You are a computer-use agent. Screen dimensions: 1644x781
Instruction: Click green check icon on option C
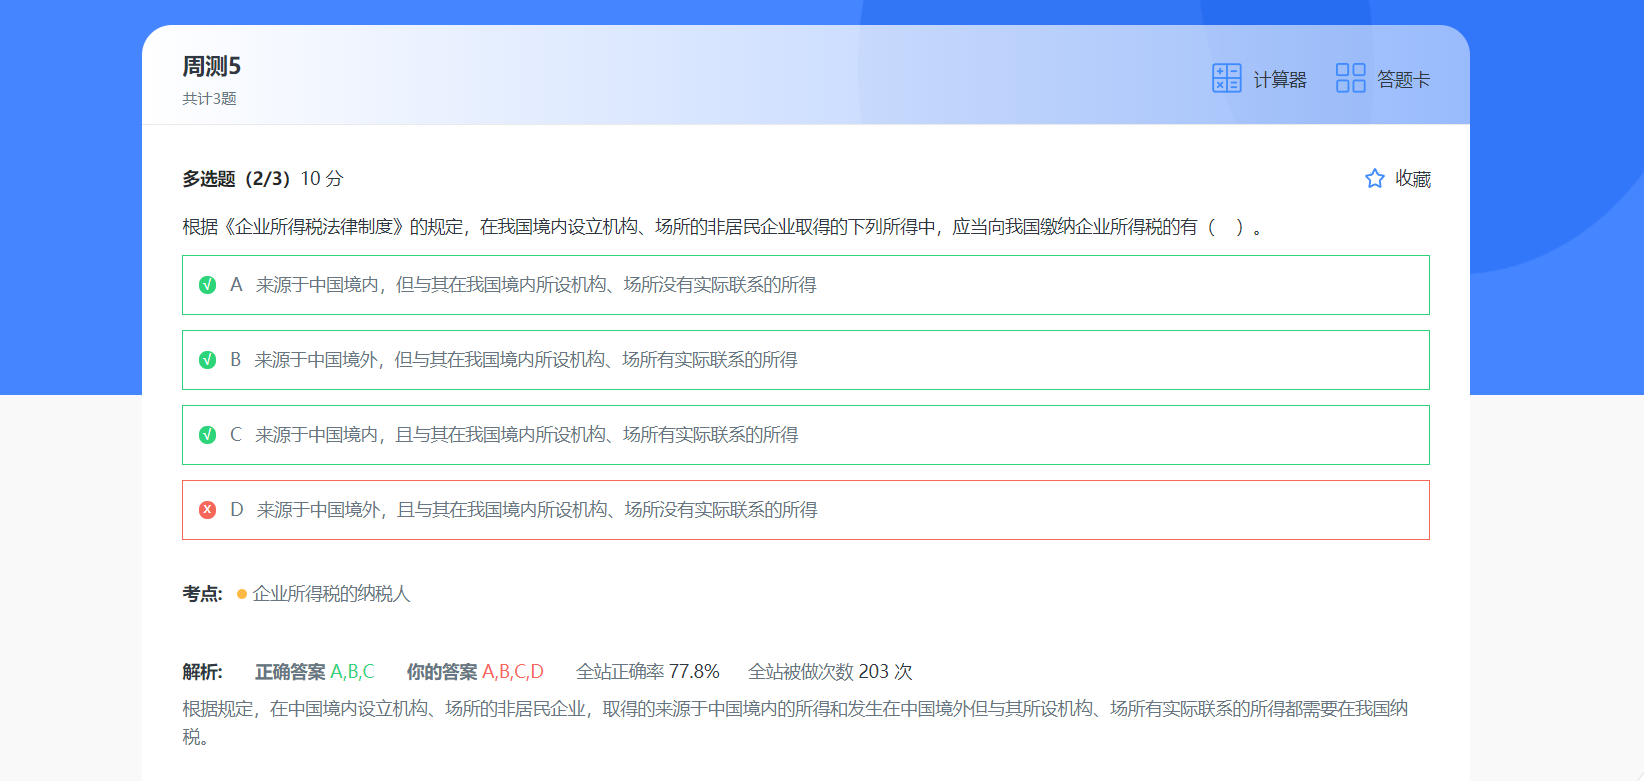click(x=208, y=435)
